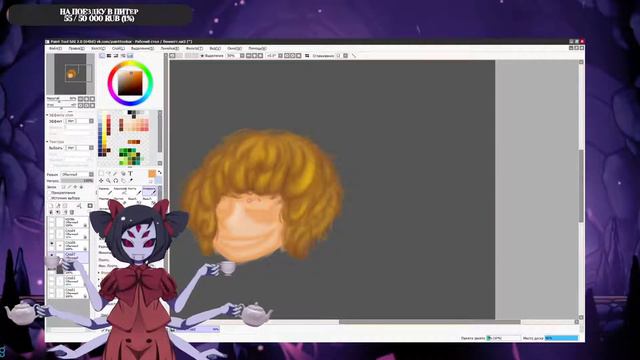Image resolution: width=640 pixels, height=360 pixels.
Task: Choose the Кисть brush tool
Action: (x=135, y=191)
